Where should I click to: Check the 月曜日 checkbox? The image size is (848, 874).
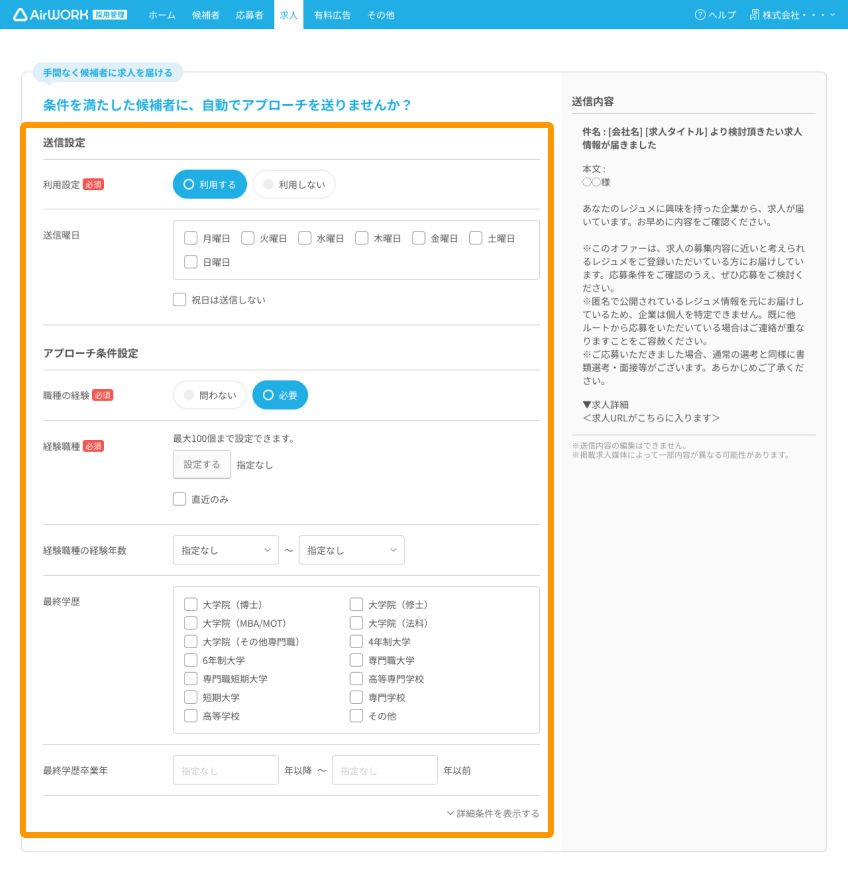pyautogui.click(x=191, y=238)
